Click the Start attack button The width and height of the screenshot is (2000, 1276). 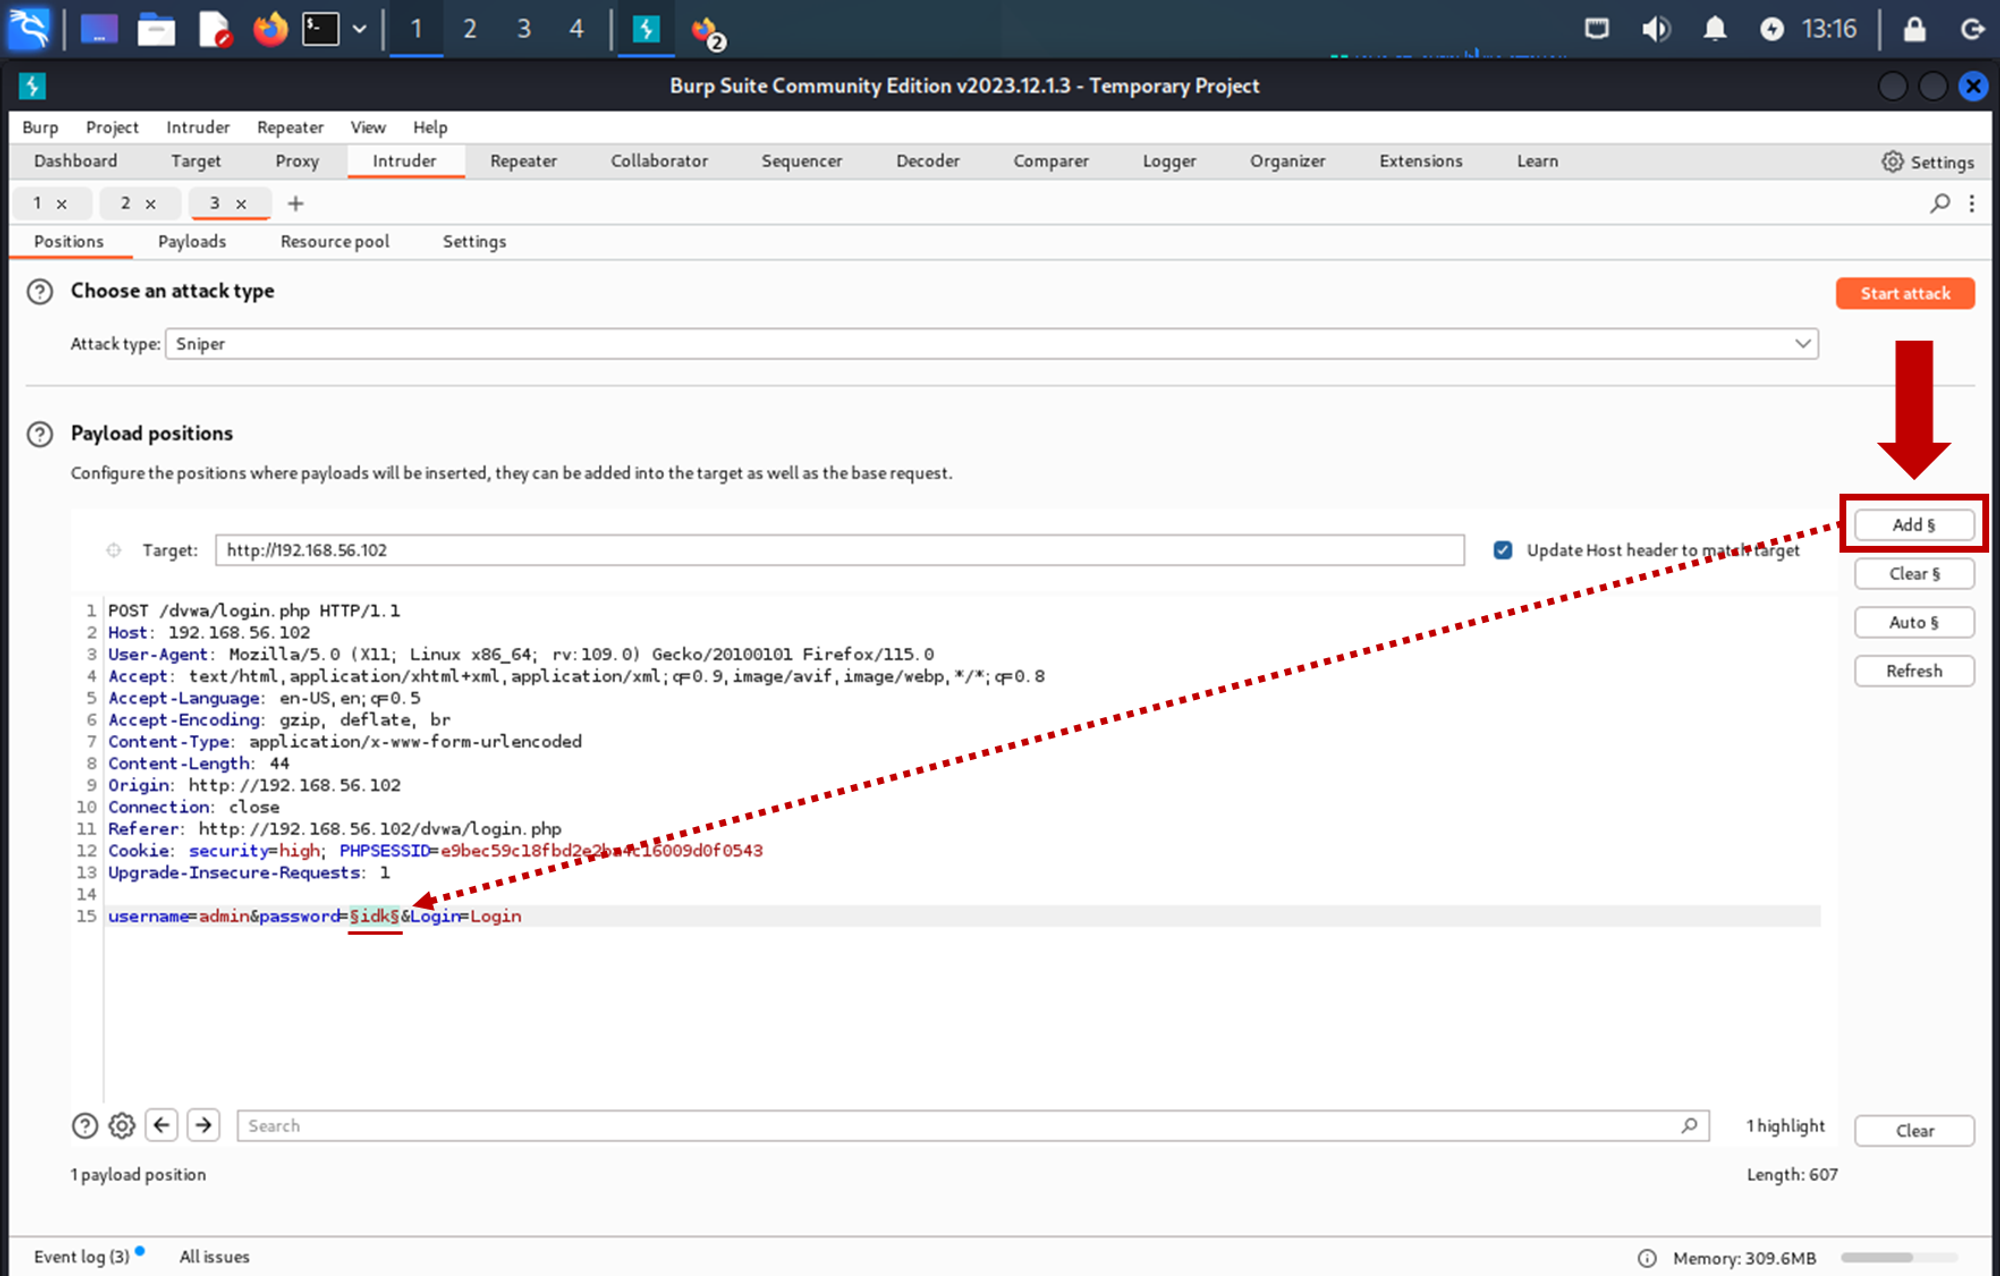click(1905, 293)
